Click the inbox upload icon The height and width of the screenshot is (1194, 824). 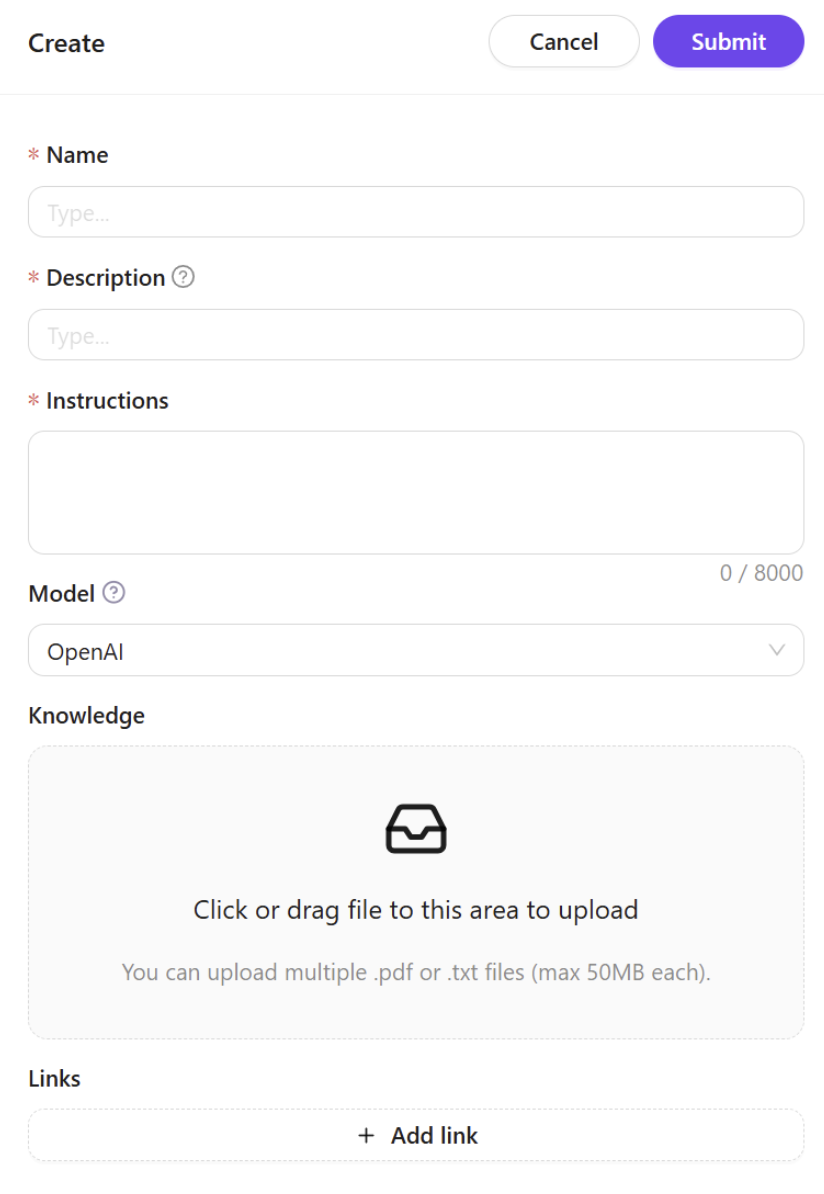[416, 829]
